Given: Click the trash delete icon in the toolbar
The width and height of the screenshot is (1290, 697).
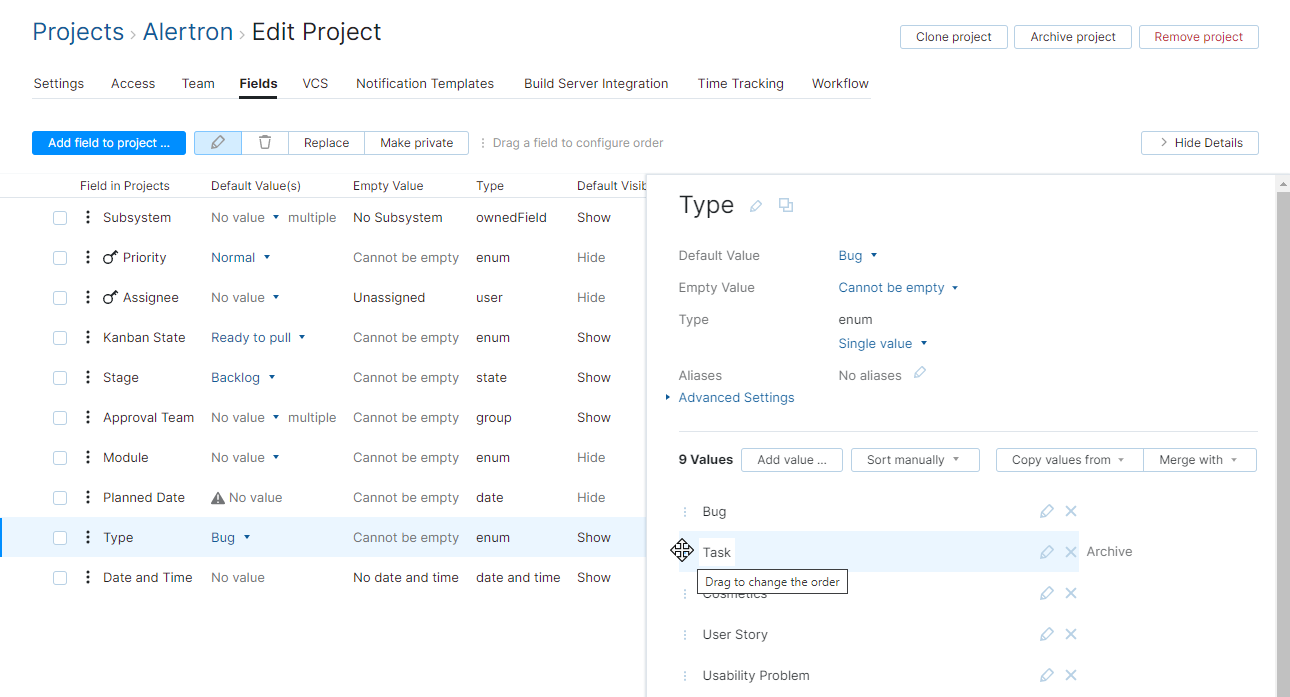Looking at the screenshot, I should [264, 142].
